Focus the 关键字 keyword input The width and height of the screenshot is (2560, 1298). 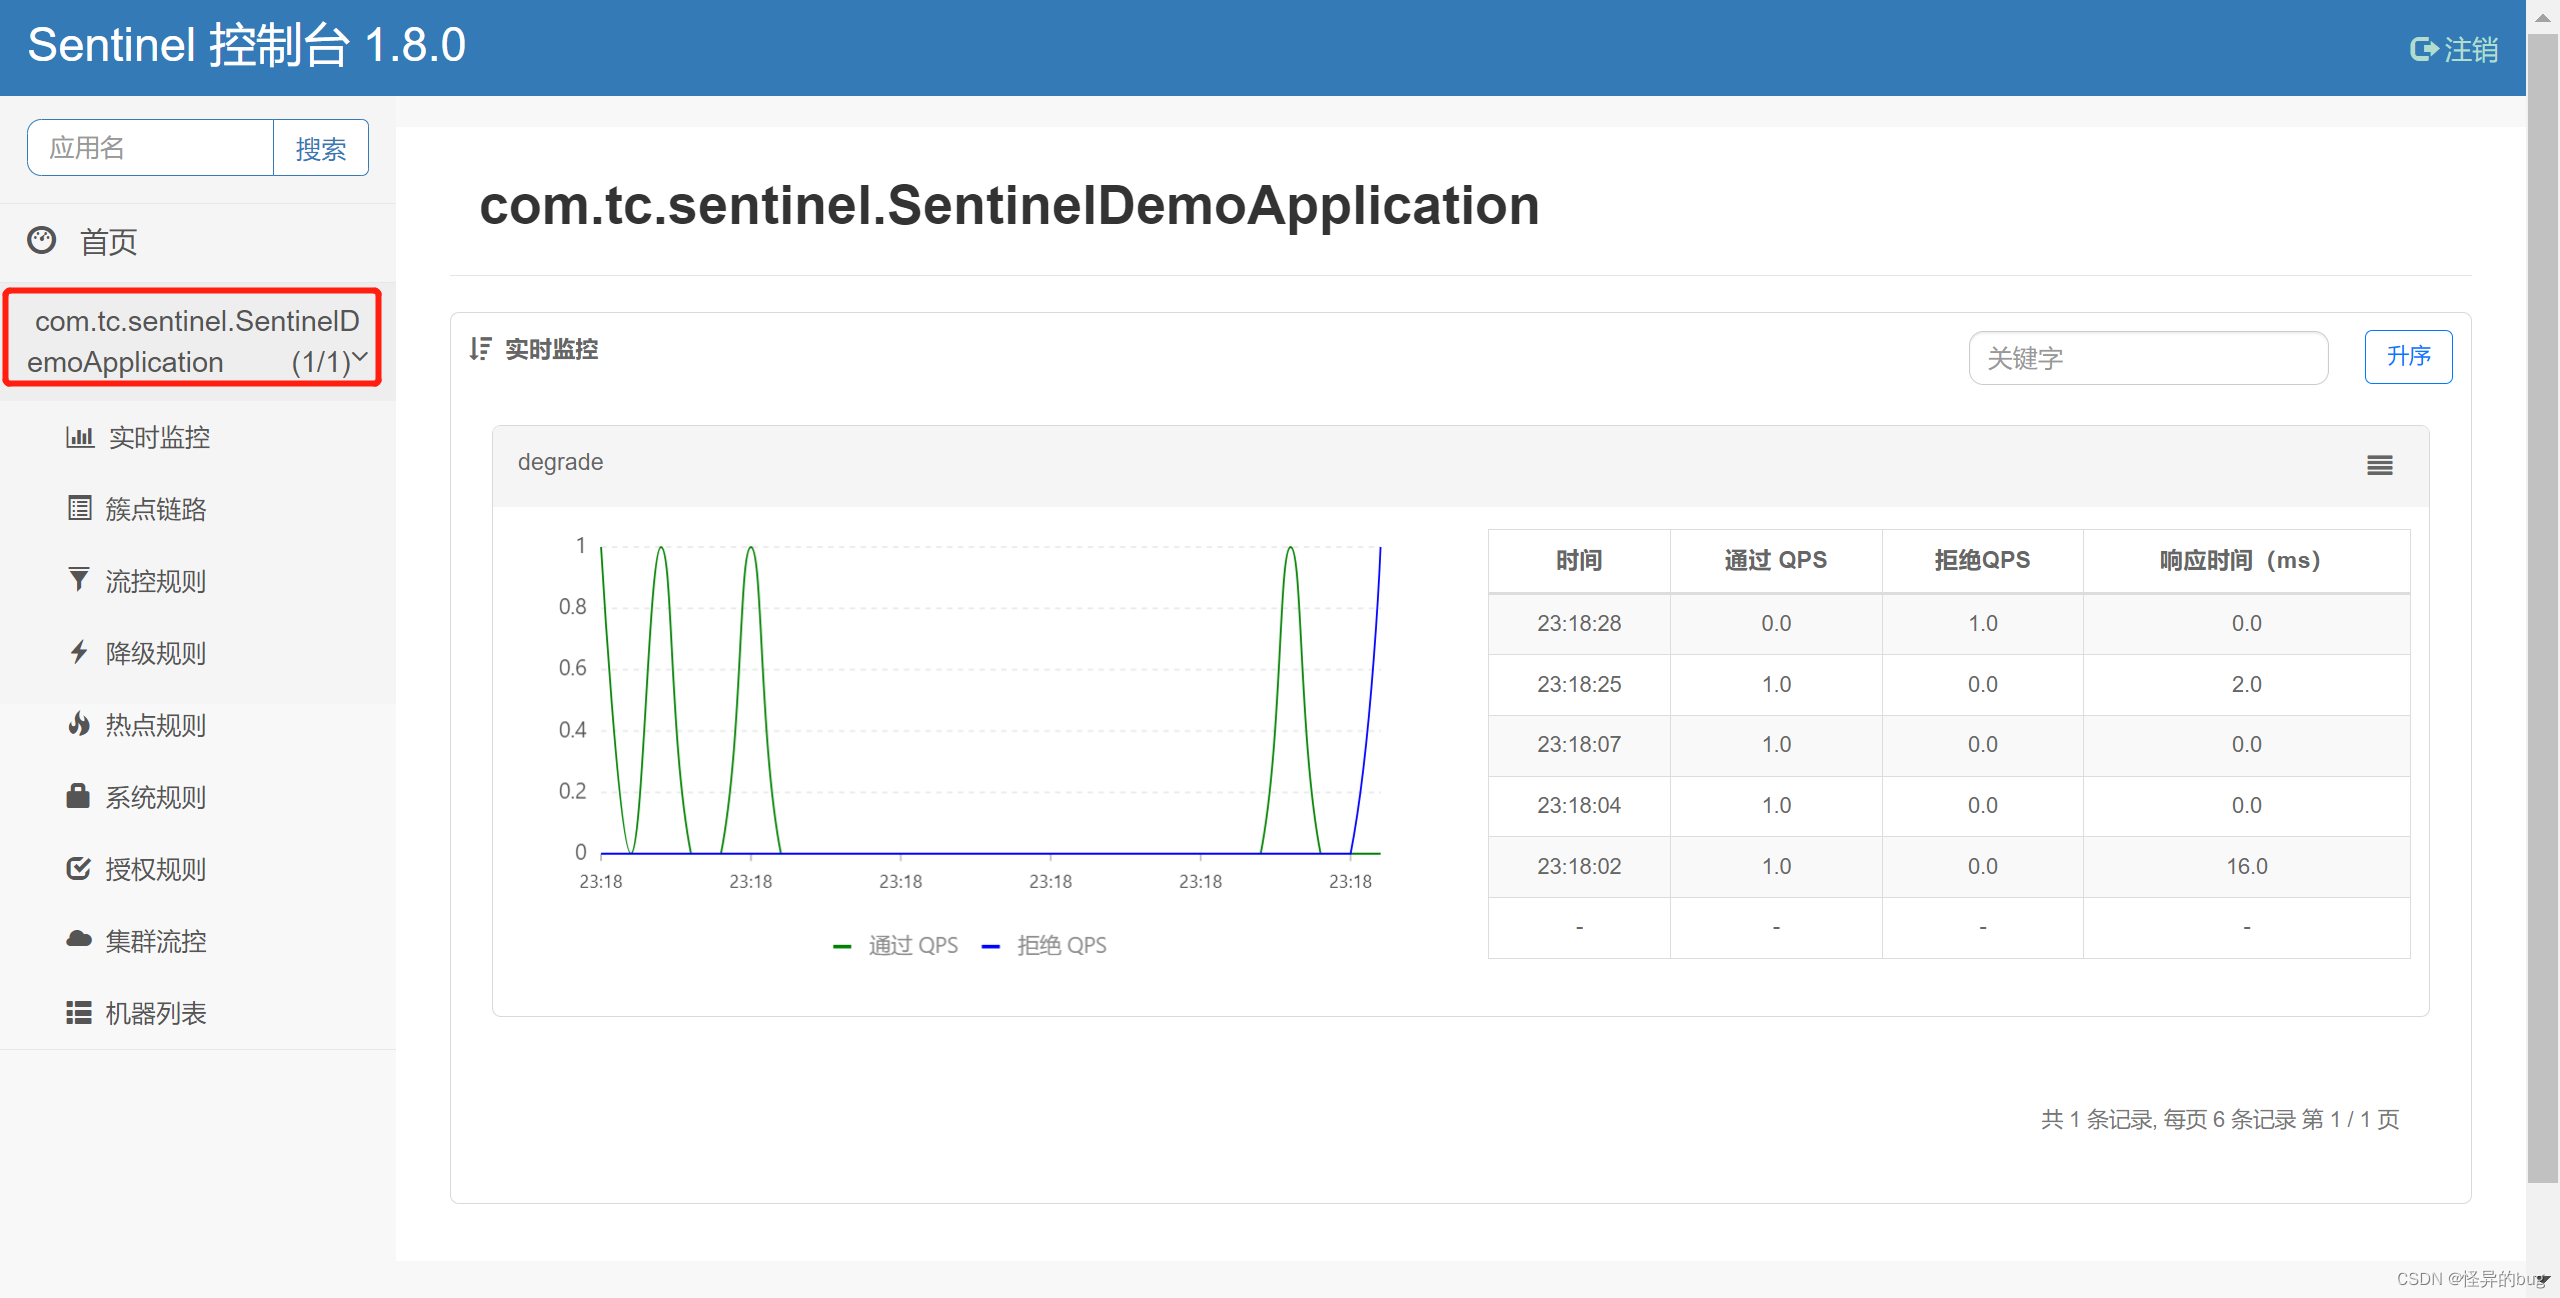click(x=2148, y=358)
